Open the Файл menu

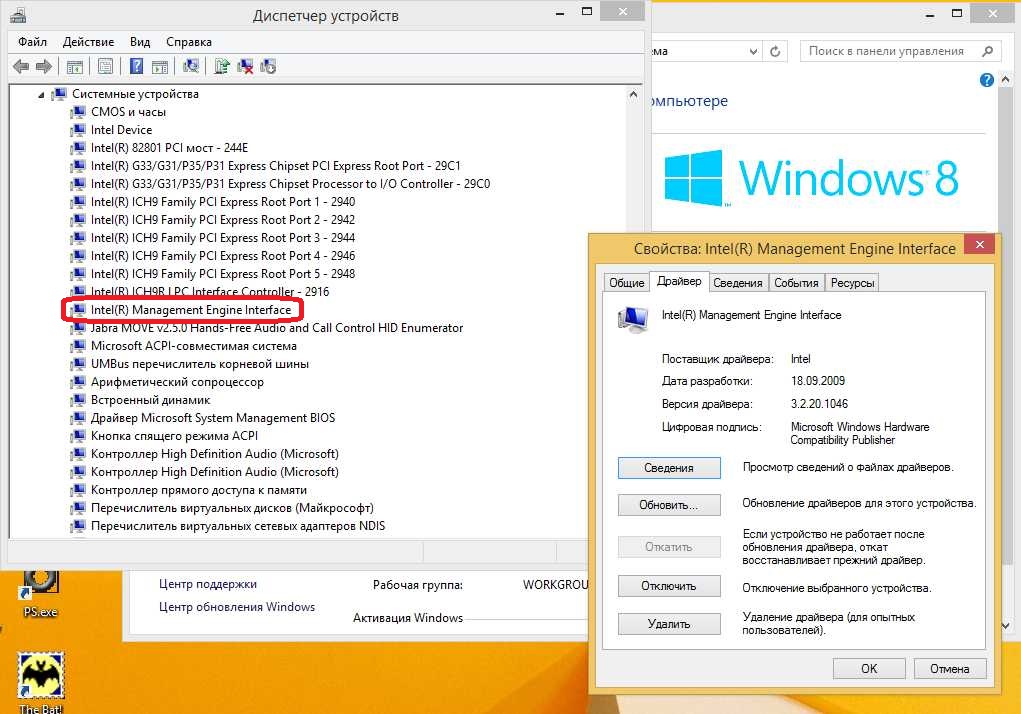coord(33,42)
